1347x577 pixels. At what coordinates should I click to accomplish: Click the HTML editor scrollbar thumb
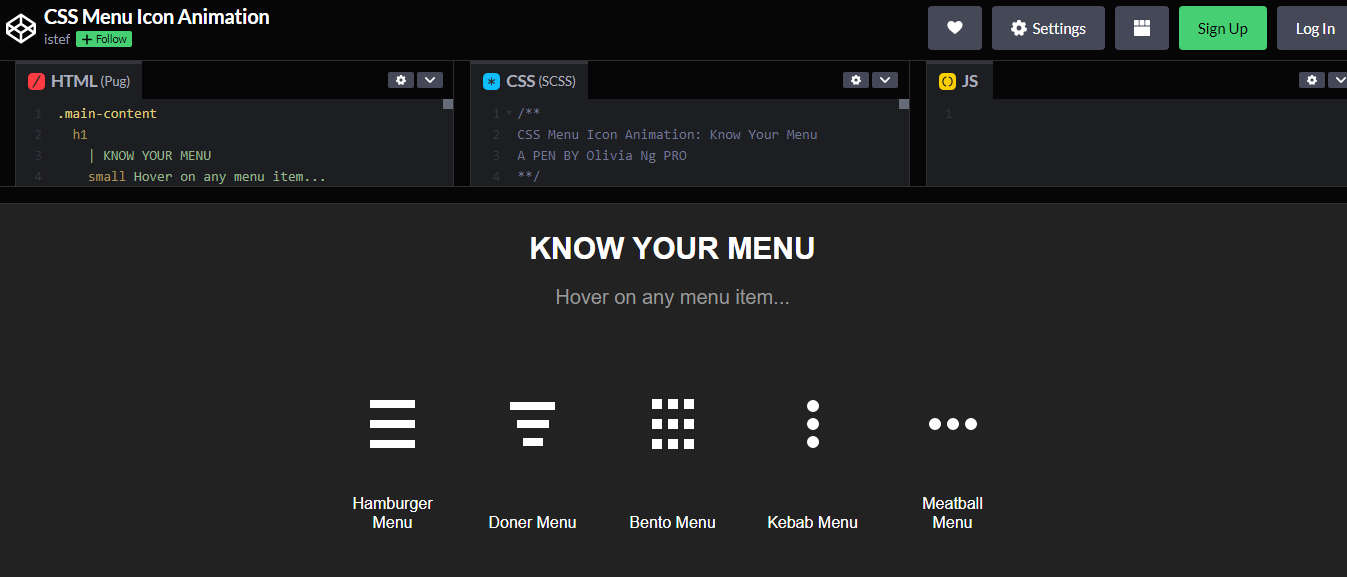pyautogui.click(x=448, y=104)
